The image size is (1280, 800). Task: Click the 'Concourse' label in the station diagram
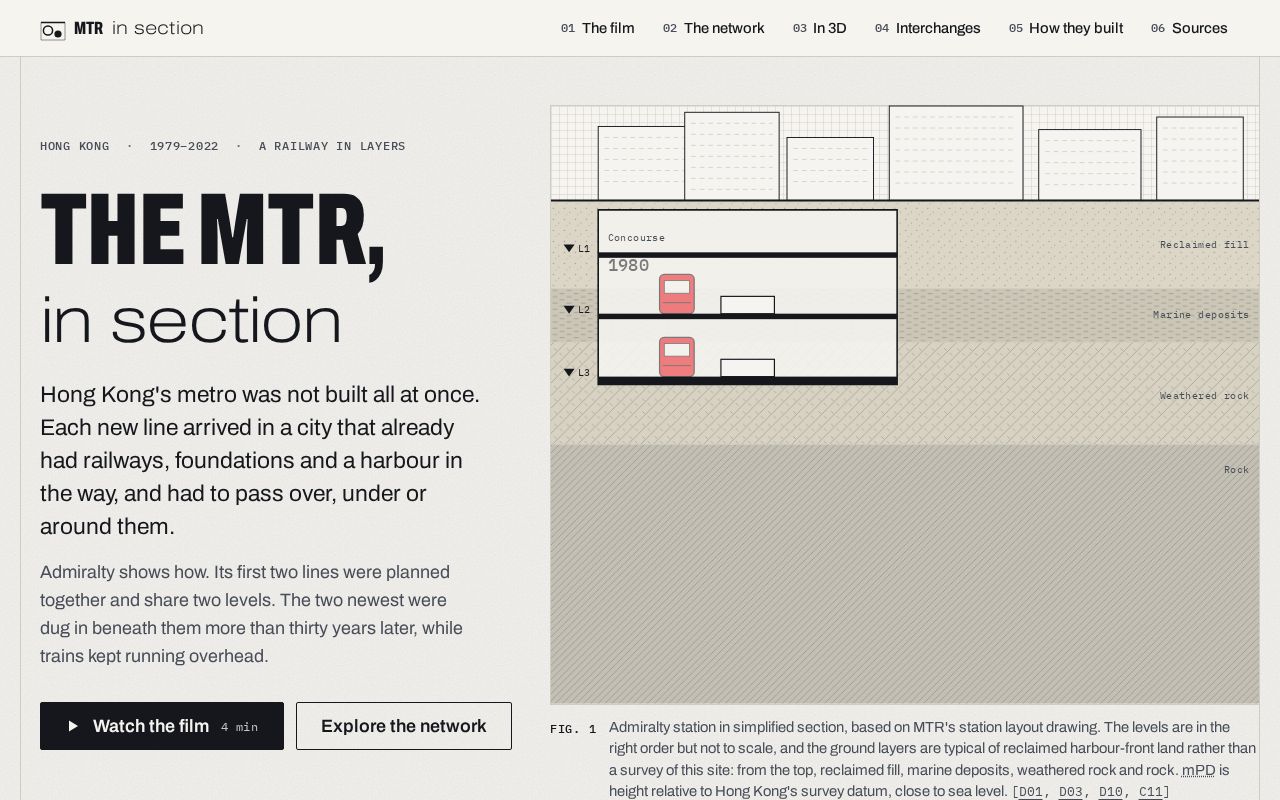tap(636, 238)
